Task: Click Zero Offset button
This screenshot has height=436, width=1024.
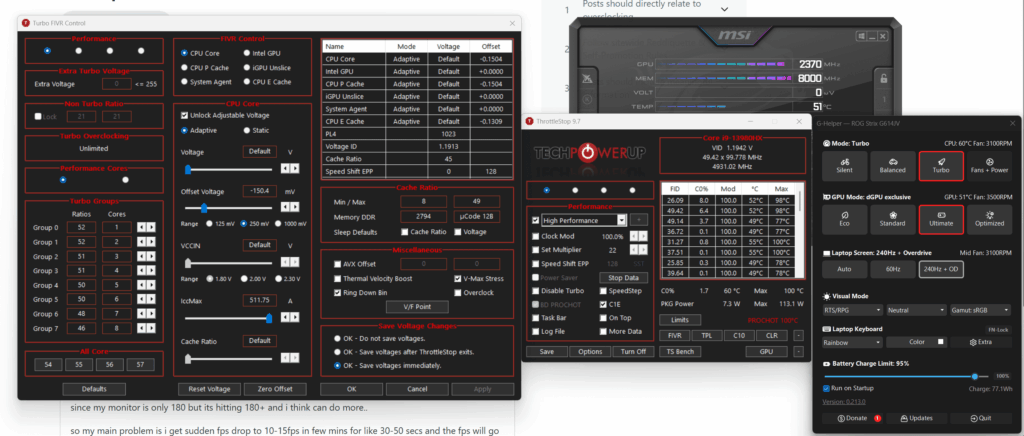Action: [x=275, y=389]
